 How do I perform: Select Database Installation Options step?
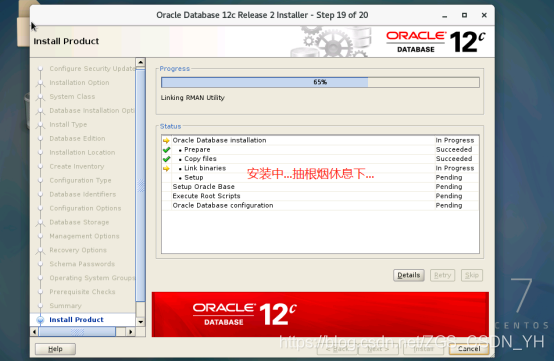[92, 111]
